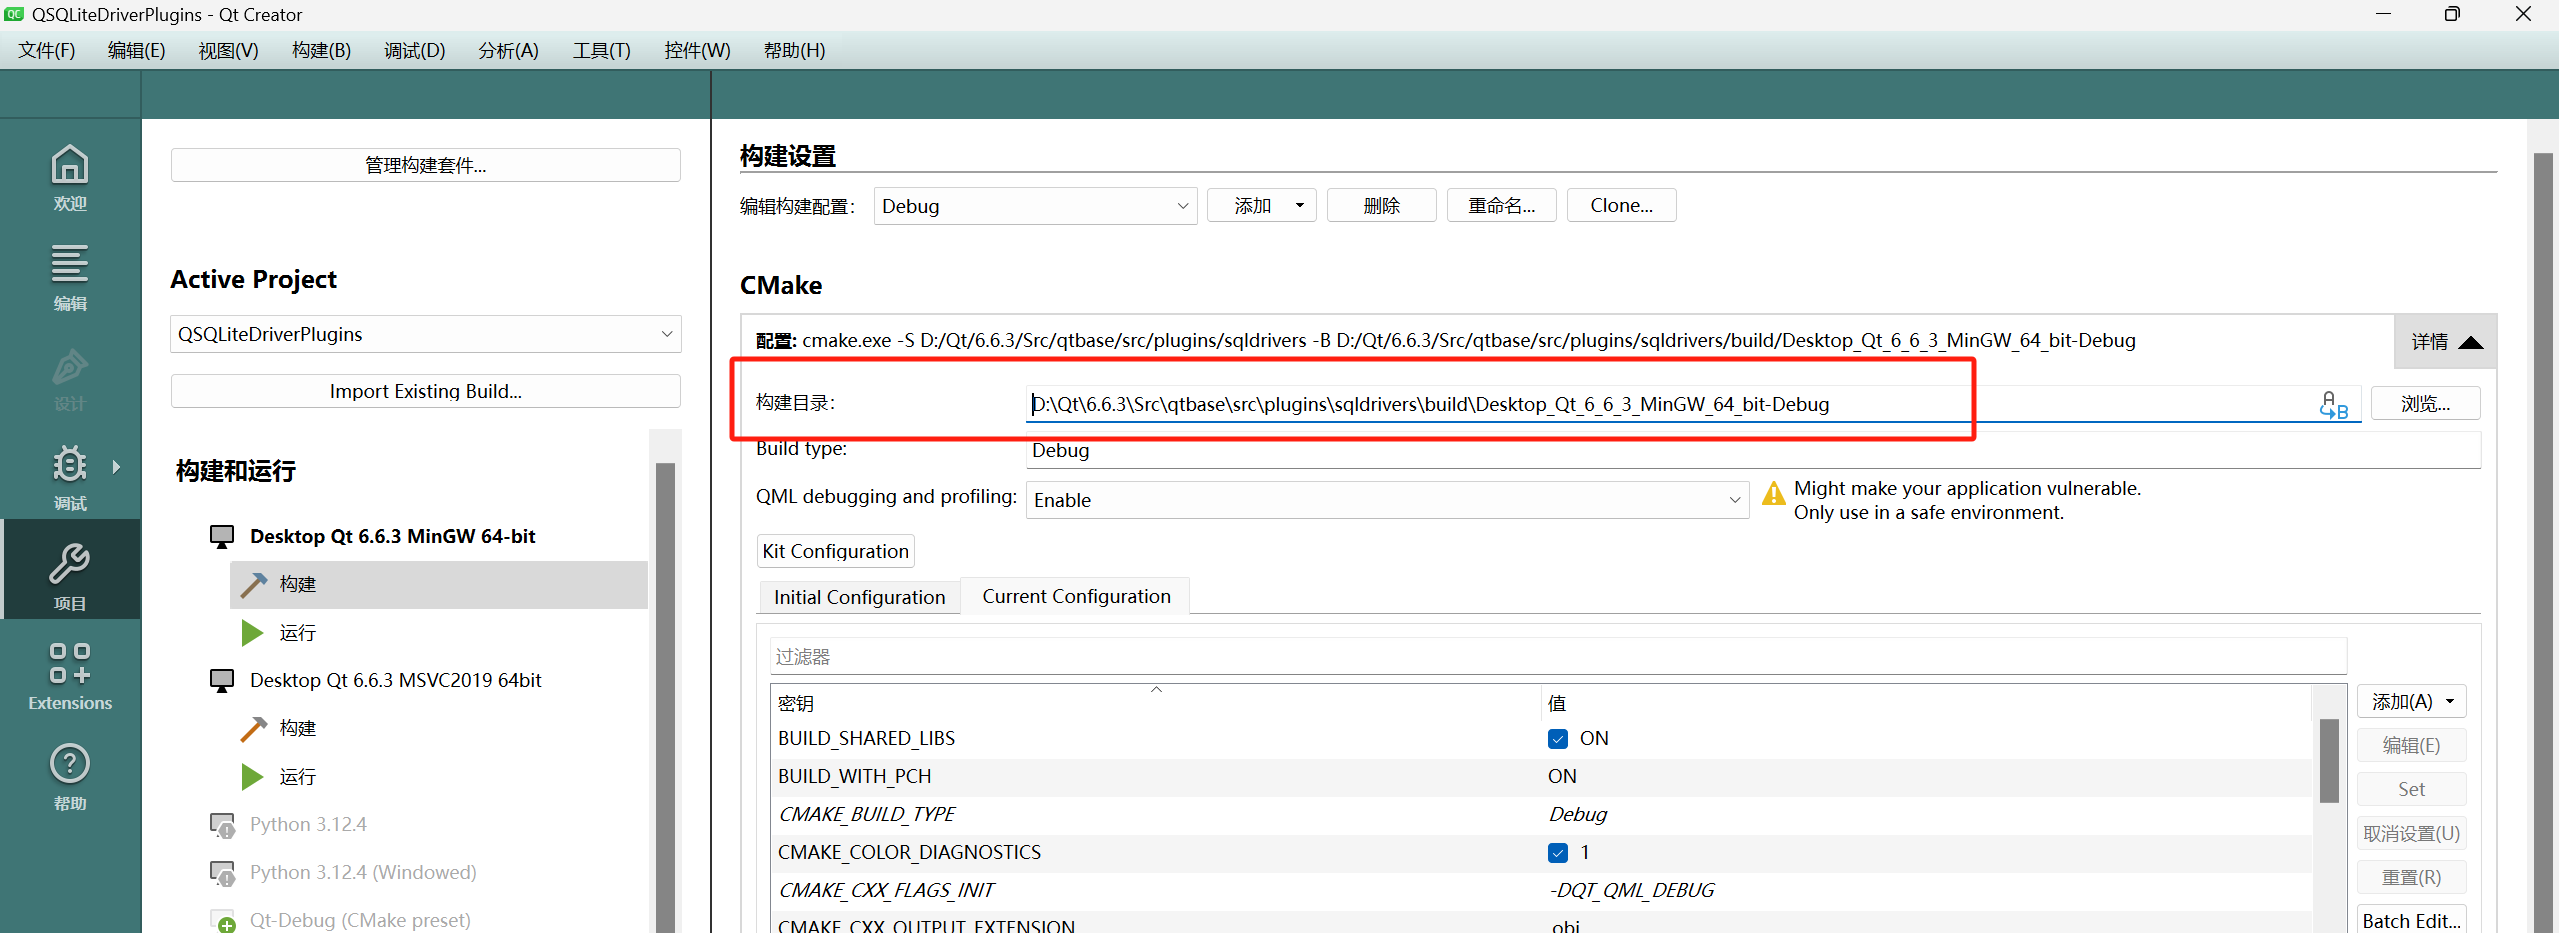The height and width of the screenshot is (933, 2559).
Task: Open the 调试(D) menu
Action: click(414, 50)
